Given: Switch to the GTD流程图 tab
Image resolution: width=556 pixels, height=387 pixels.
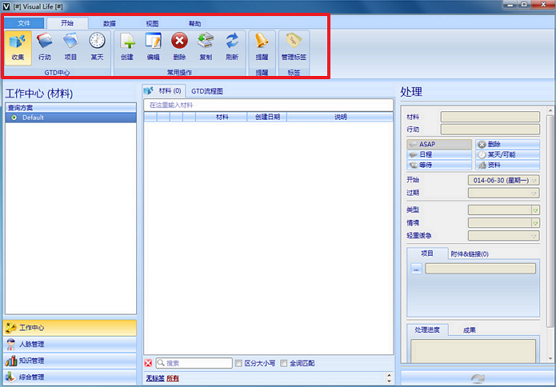Looking at the screenshot, I should click(207, 91).
